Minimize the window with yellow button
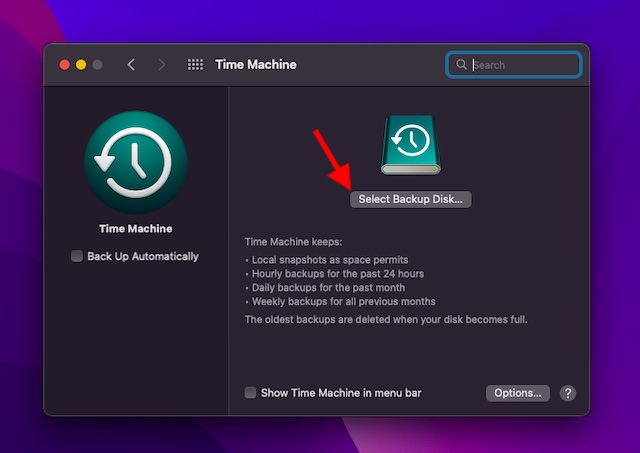The height and width of the screenshot is (453, 640). [81, 64]
